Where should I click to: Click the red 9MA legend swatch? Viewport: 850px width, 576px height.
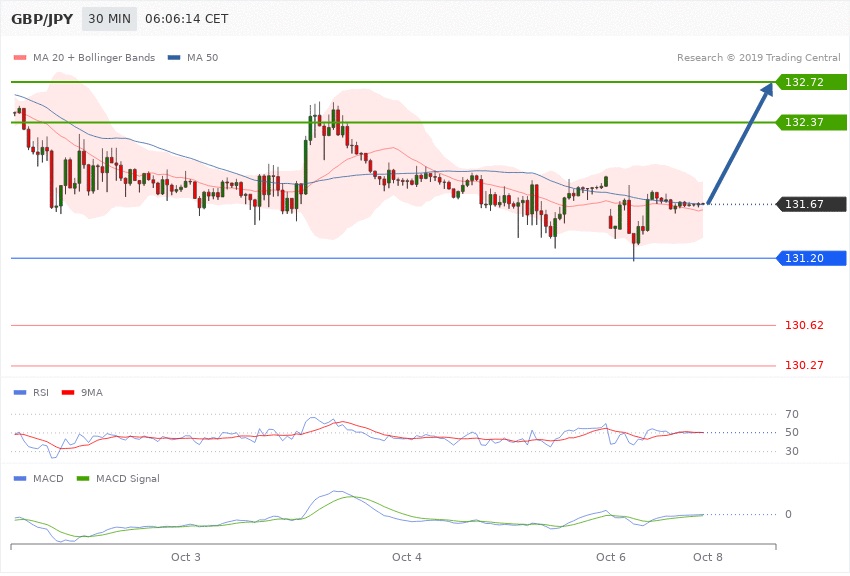click(67, 392)
